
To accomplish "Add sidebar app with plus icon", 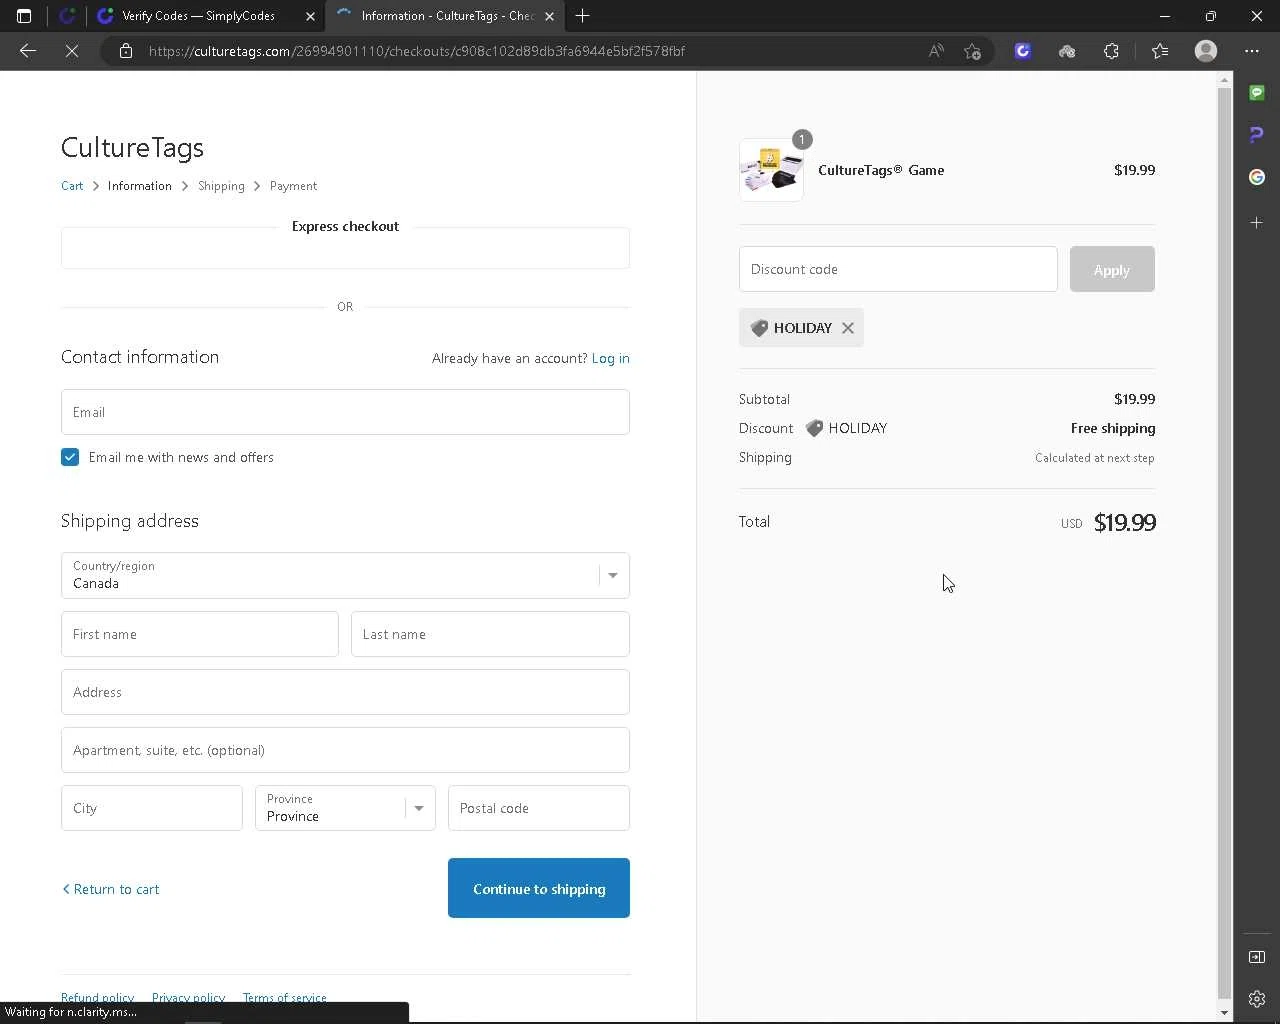I will pos(1257,222).
